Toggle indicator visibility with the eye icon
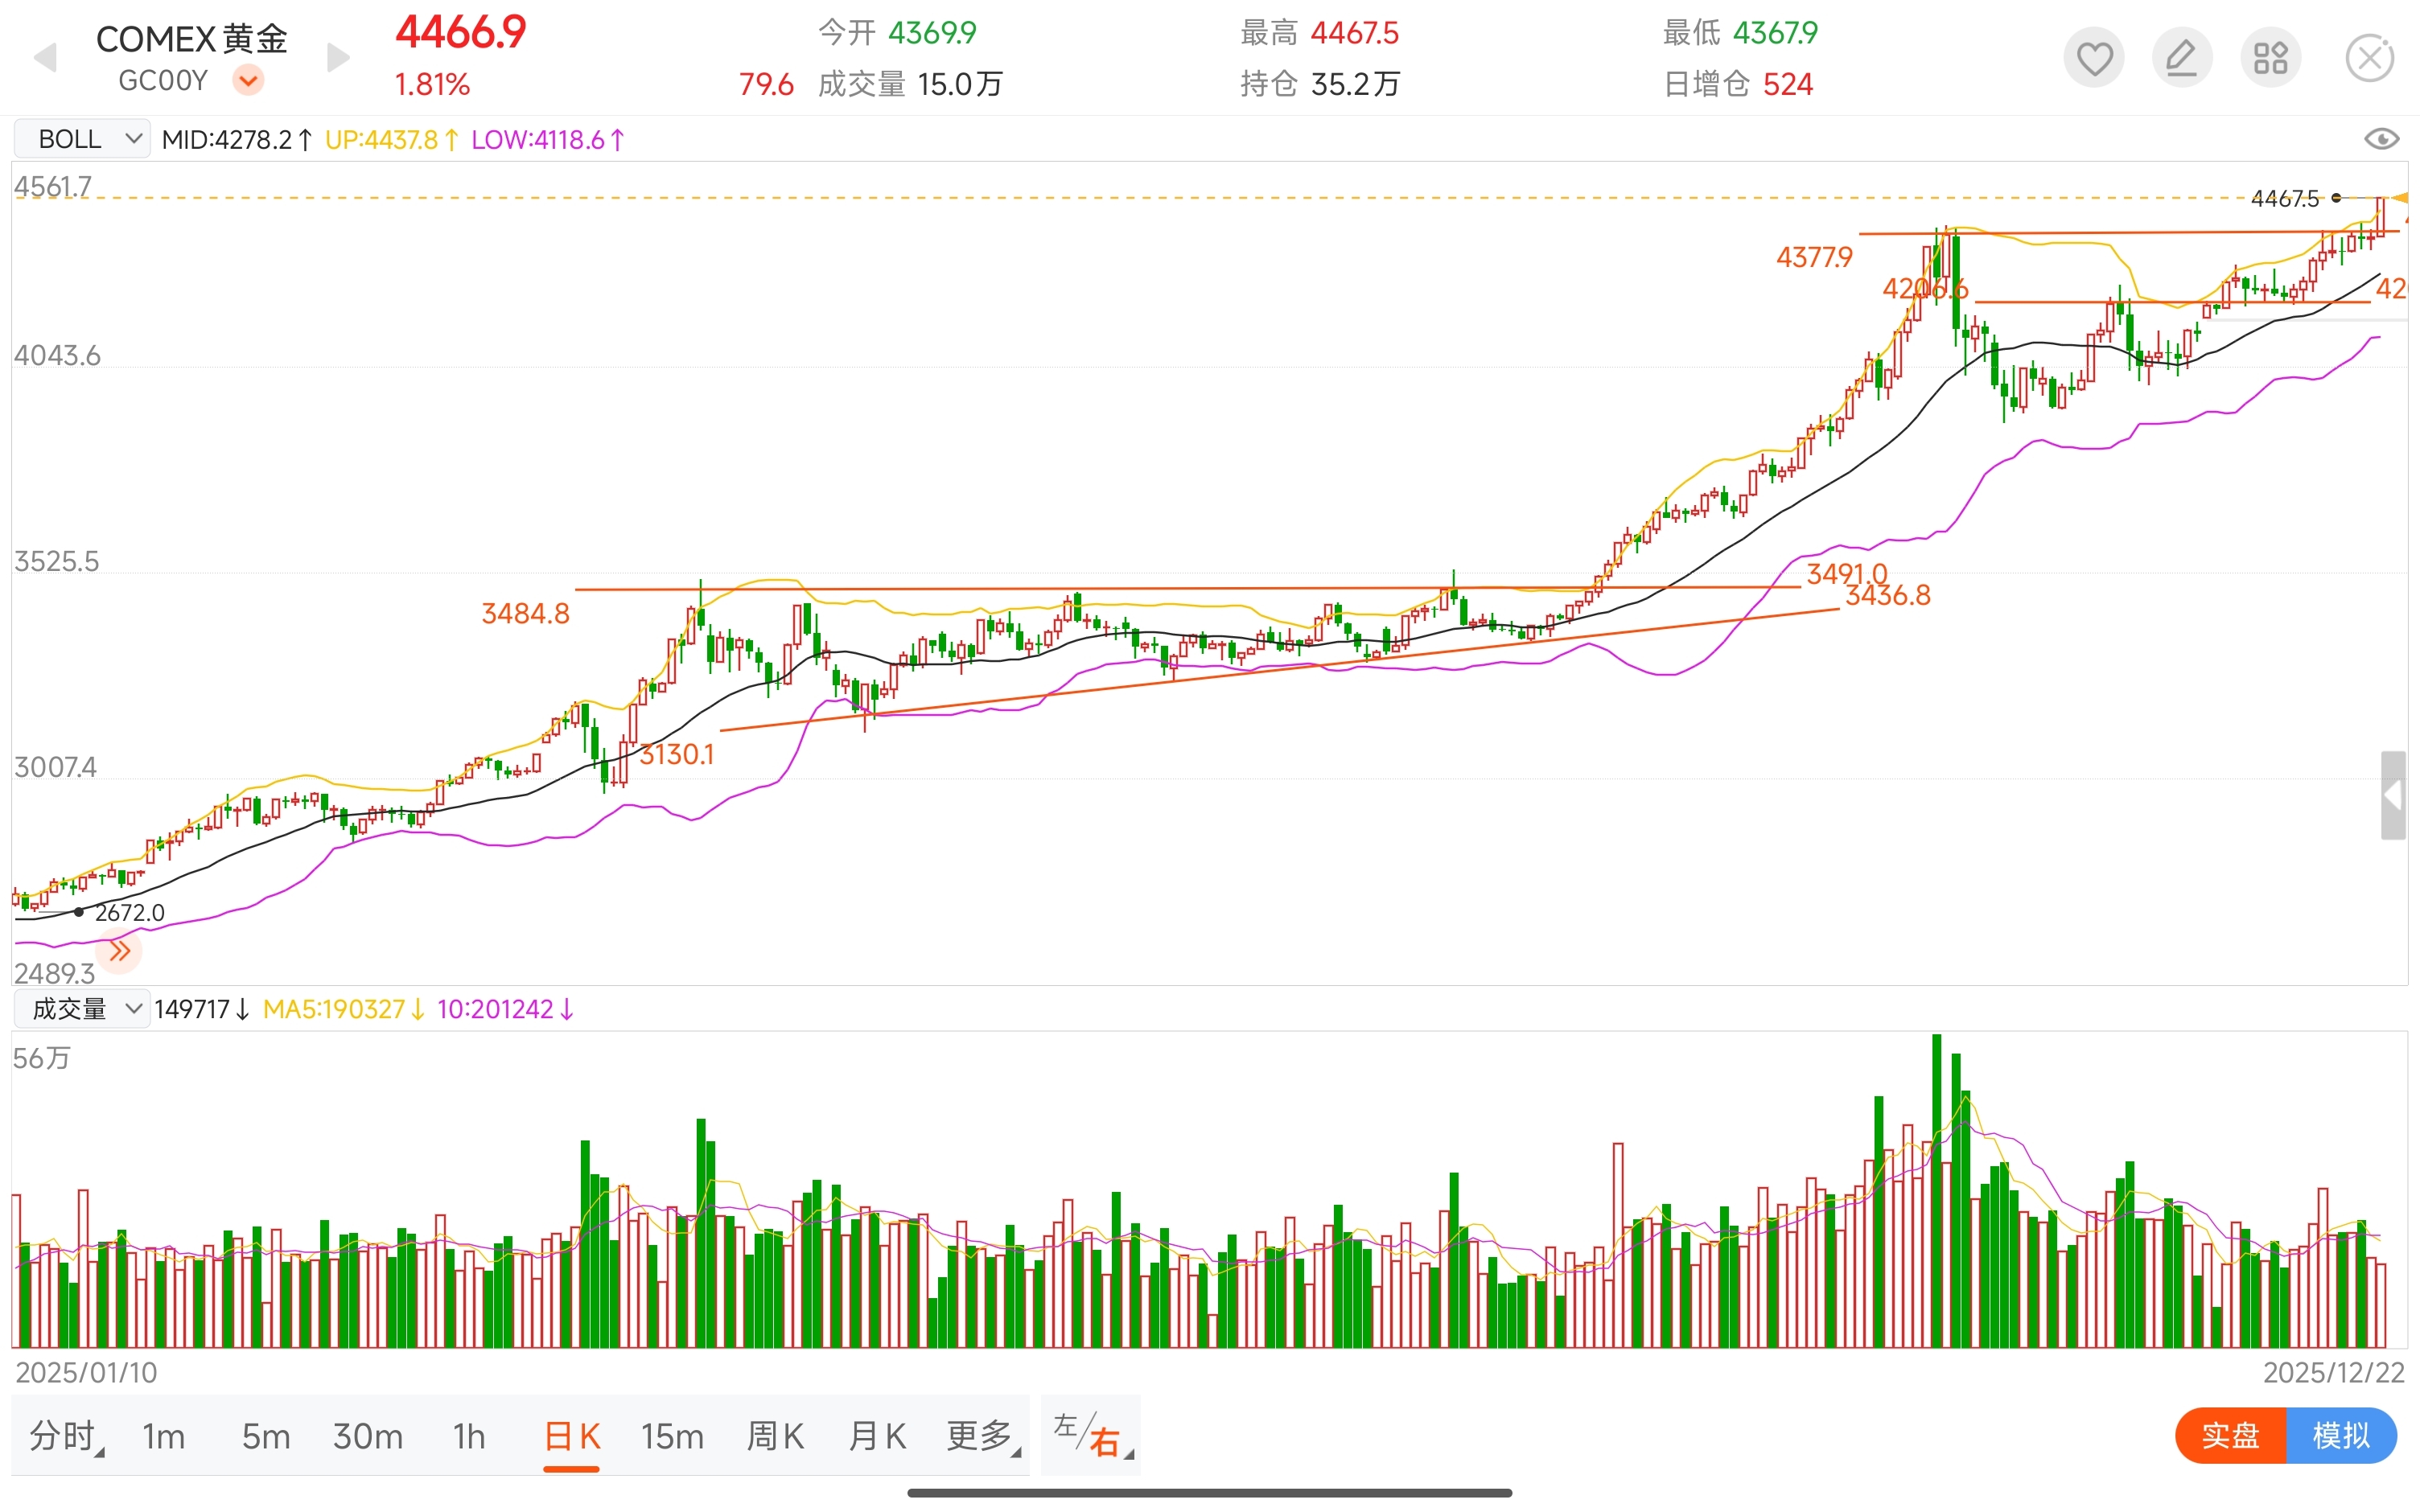 pyautogui.click(x=2381, y=139)
